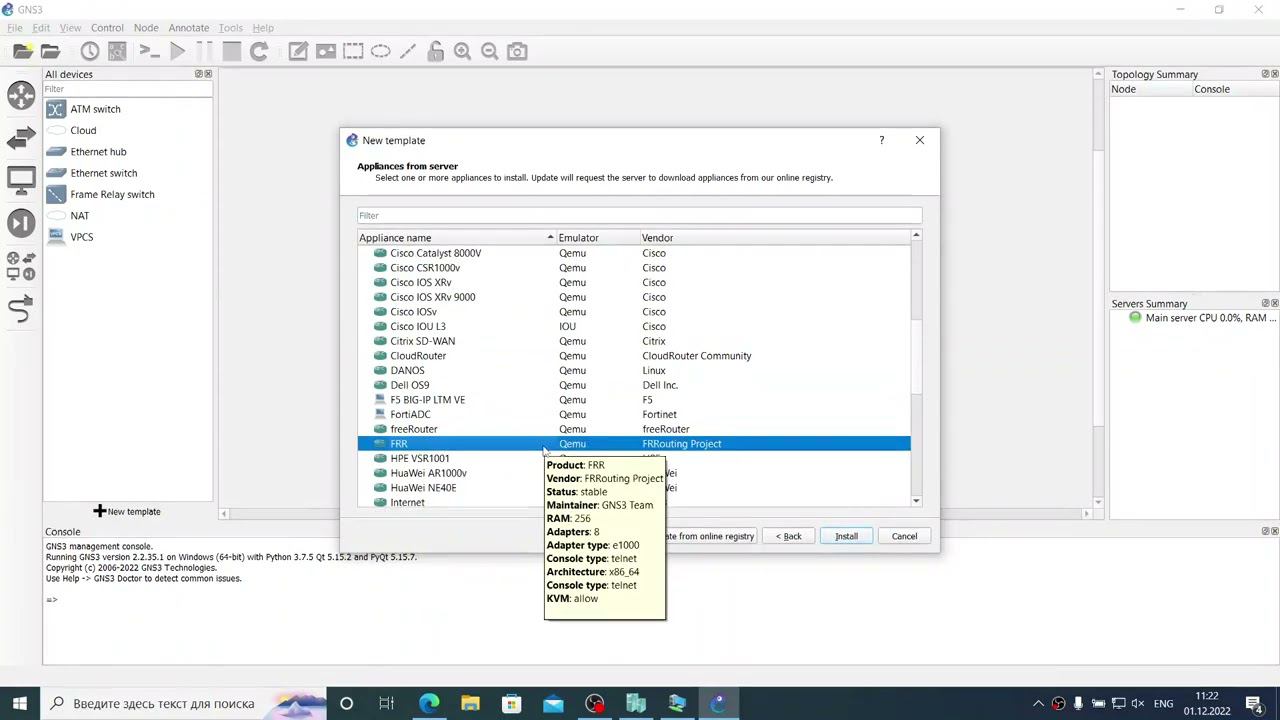Viewport: 1280px width, 720px height.
Task: Sort by the Emulator column header
Action: point(598,238)
